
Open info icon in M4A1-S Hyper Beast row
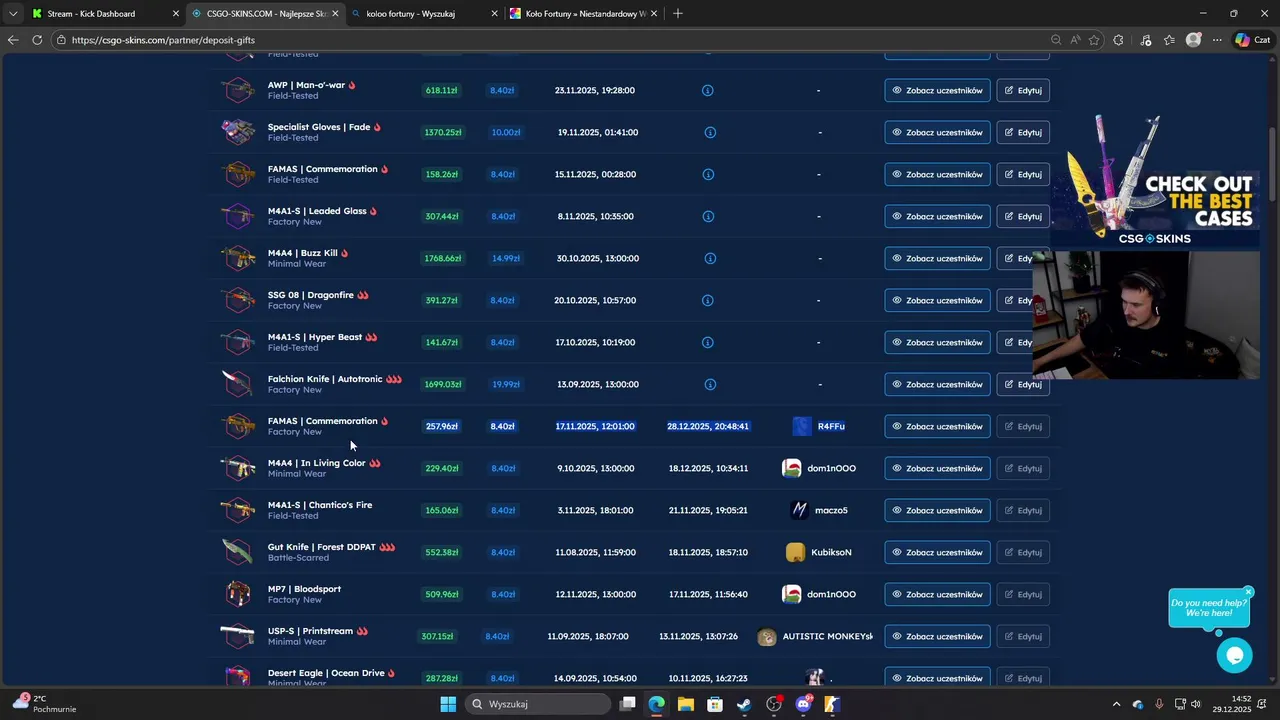(707, 342)
